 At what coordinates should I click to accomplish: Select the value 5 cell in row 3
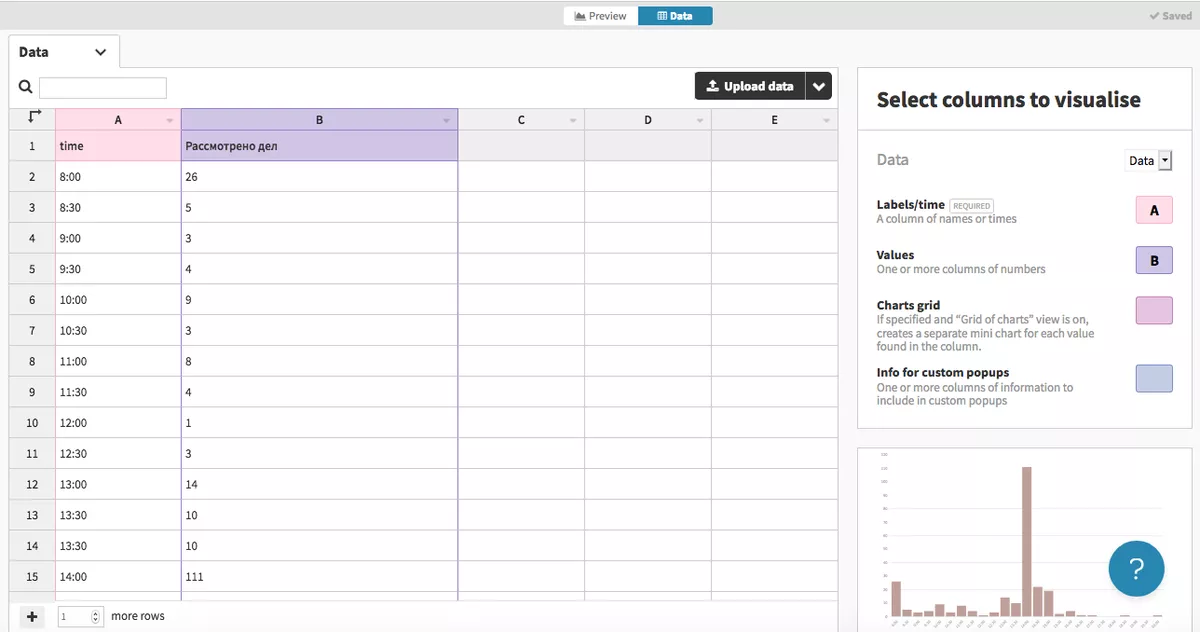(319, 208)
